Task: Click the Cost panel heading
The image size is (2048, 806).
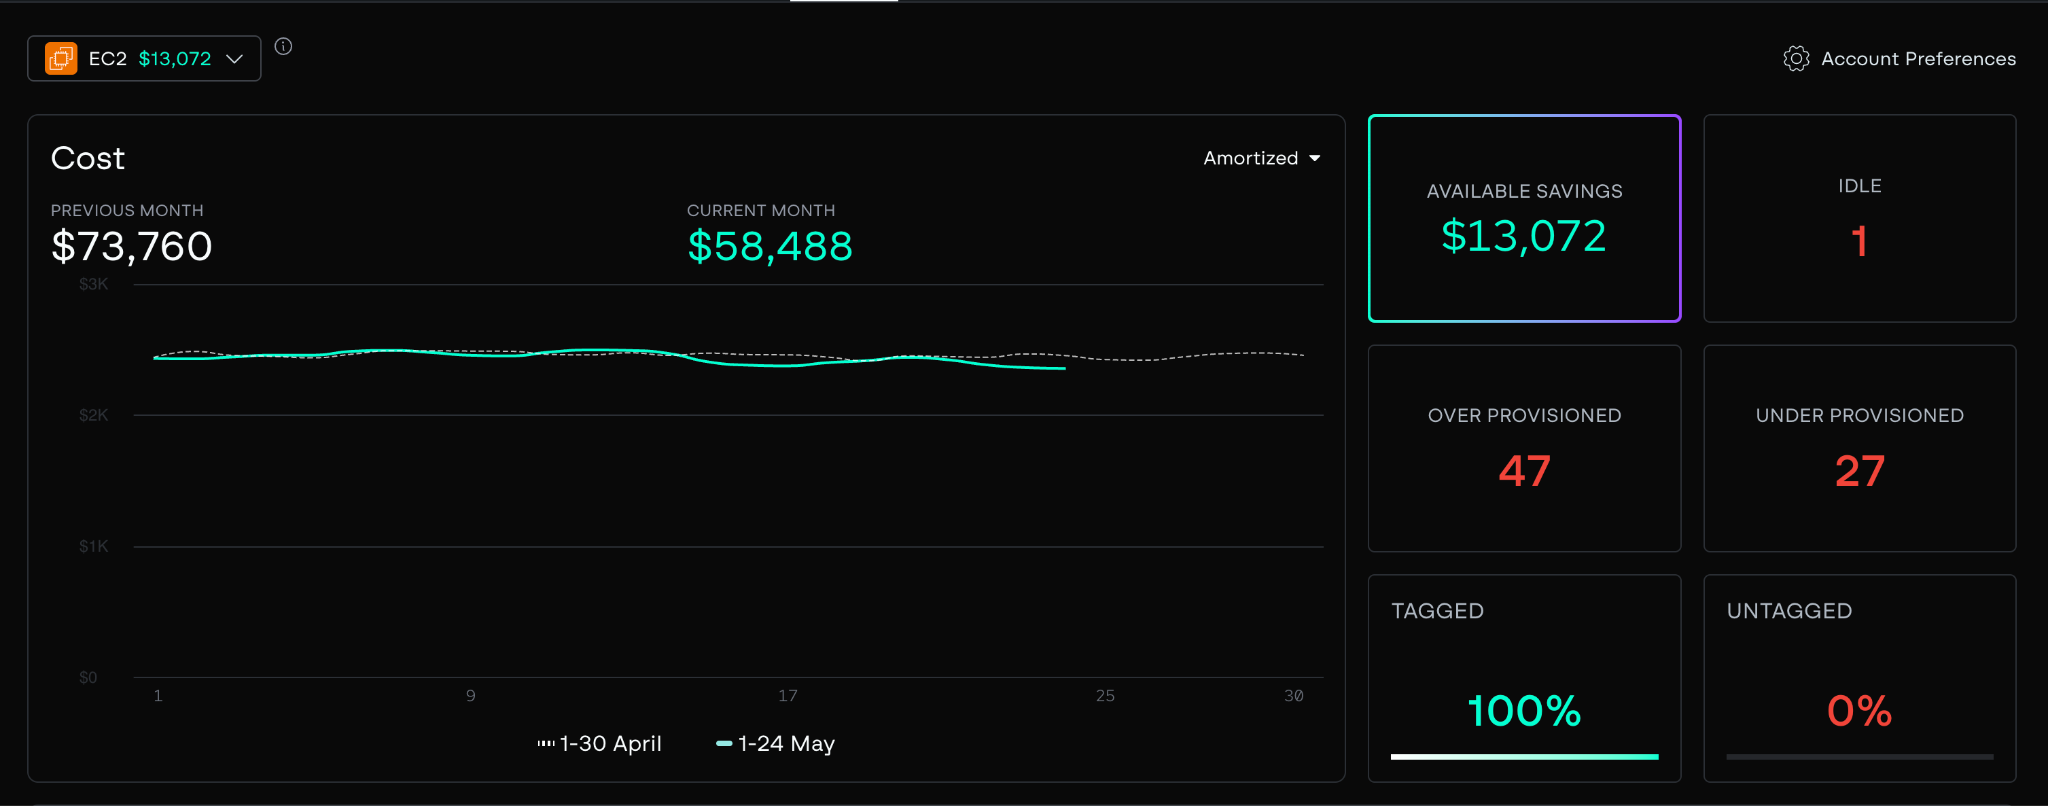Action: point(88,158)
